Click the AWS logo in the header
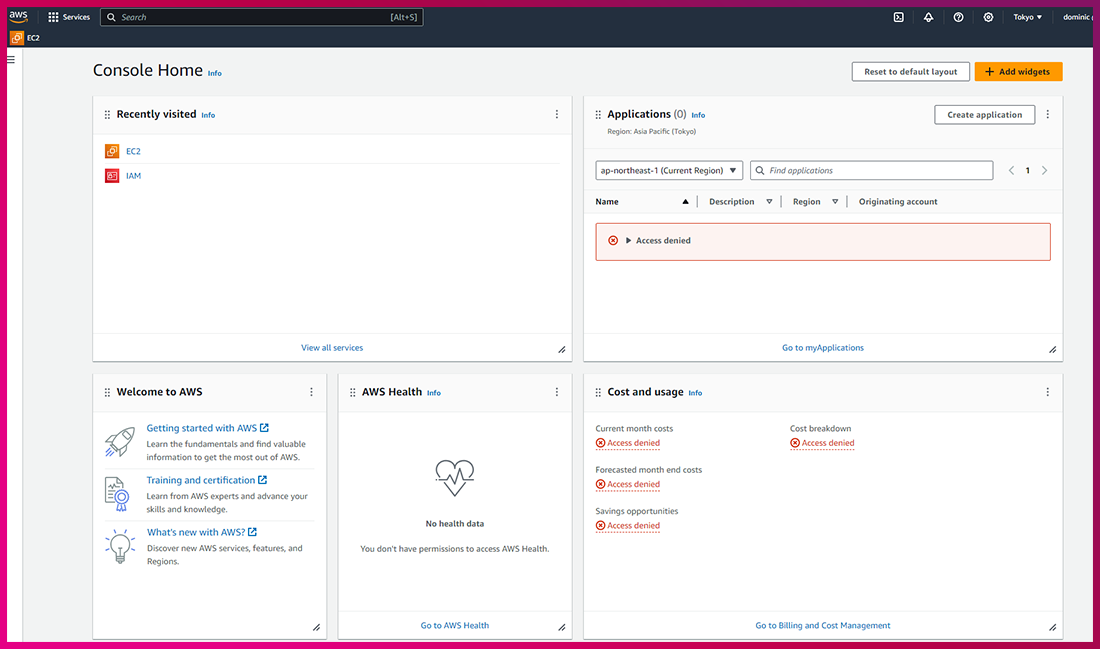This screenshot has width=1100, height=649. (19, 16)
